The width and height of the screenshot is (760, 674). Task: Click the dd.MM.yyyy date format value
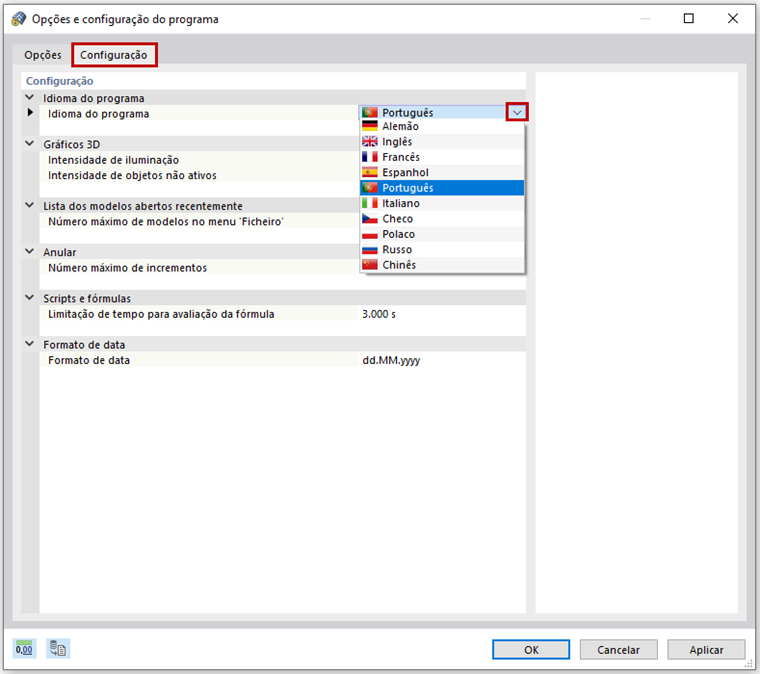[x=391, y=361]
